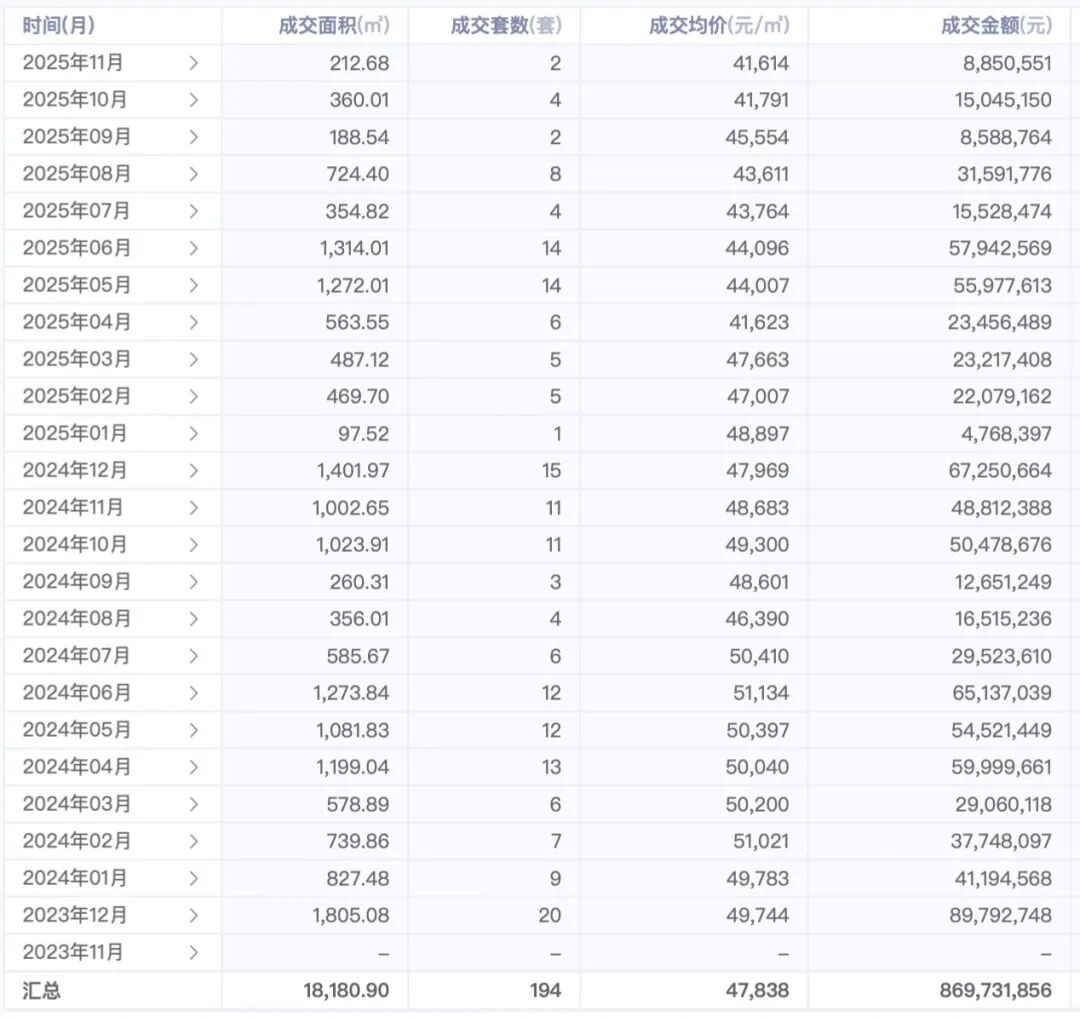Click the 1,805.08 area cell
1080x1017 pixels.
(x=349, y=915)
